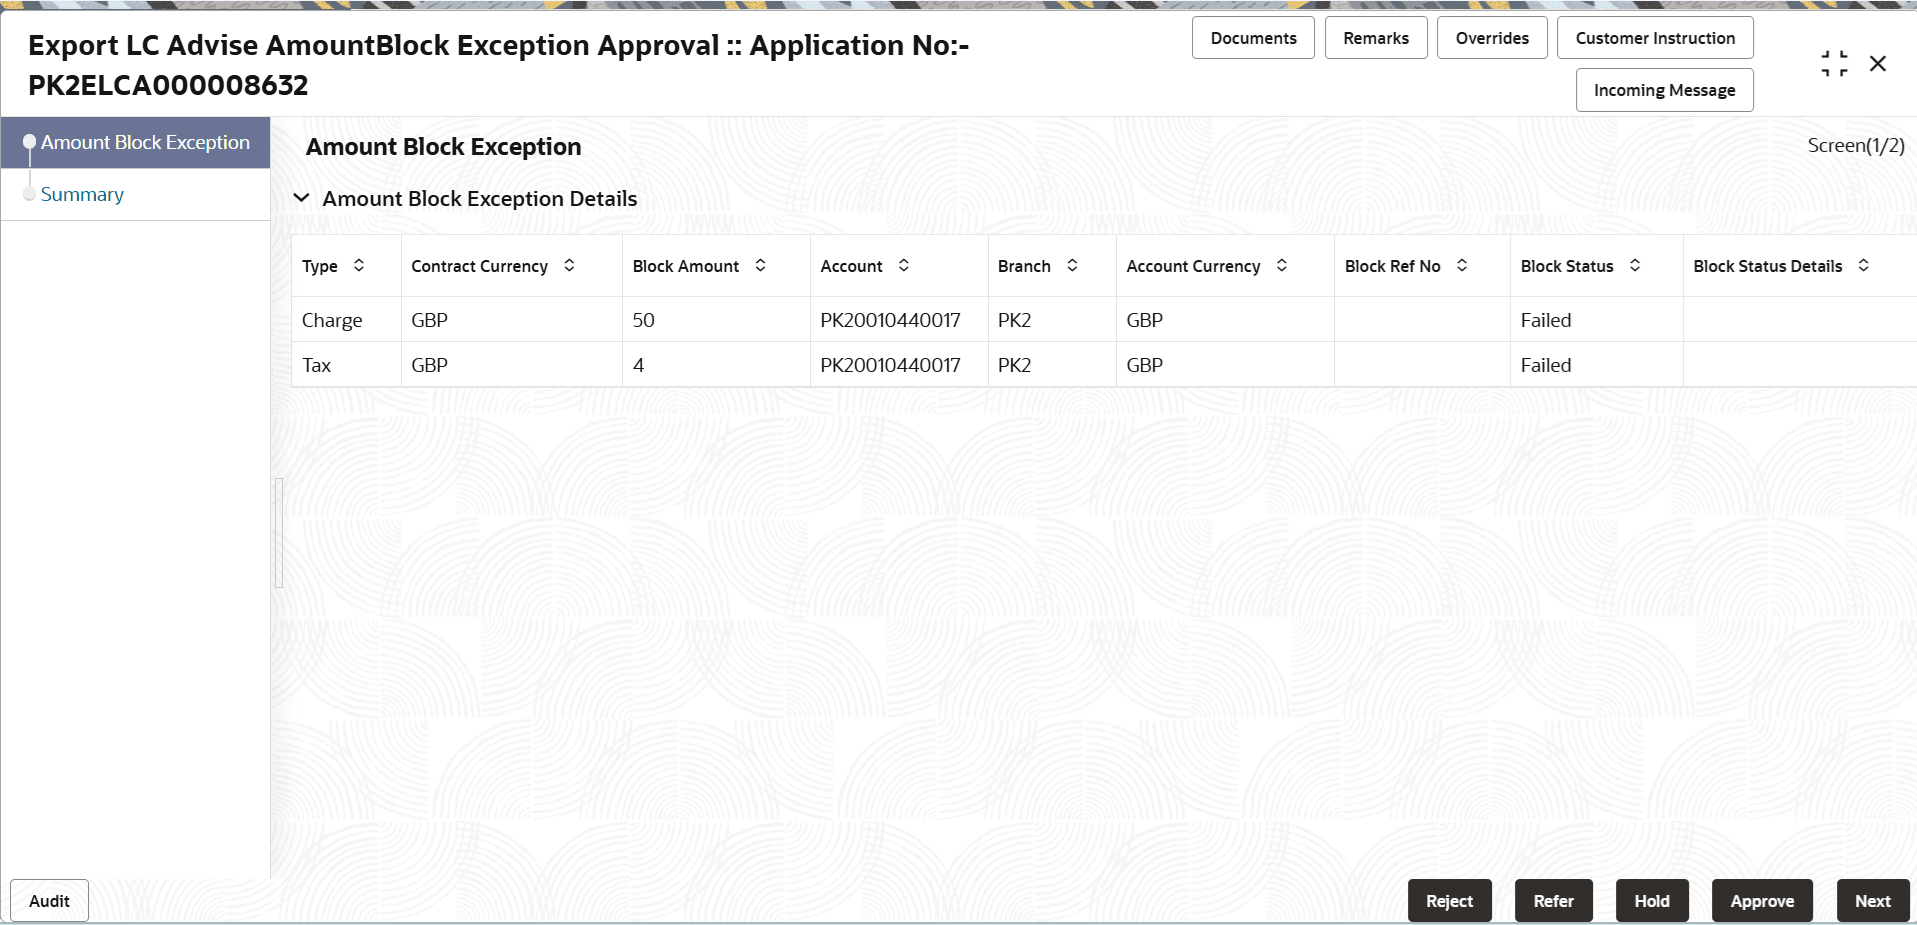Collapse Amount Block Exception Details section
This screenshot has width=1917, height=925.
point(301,198)
